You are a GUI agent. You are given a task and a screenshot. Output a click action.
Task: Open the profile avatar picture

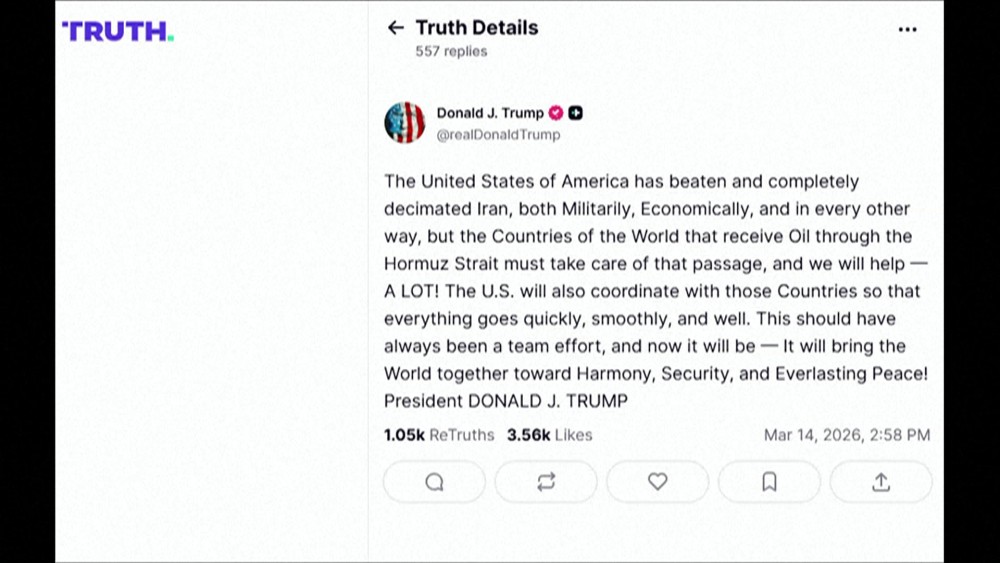[405, 123]
